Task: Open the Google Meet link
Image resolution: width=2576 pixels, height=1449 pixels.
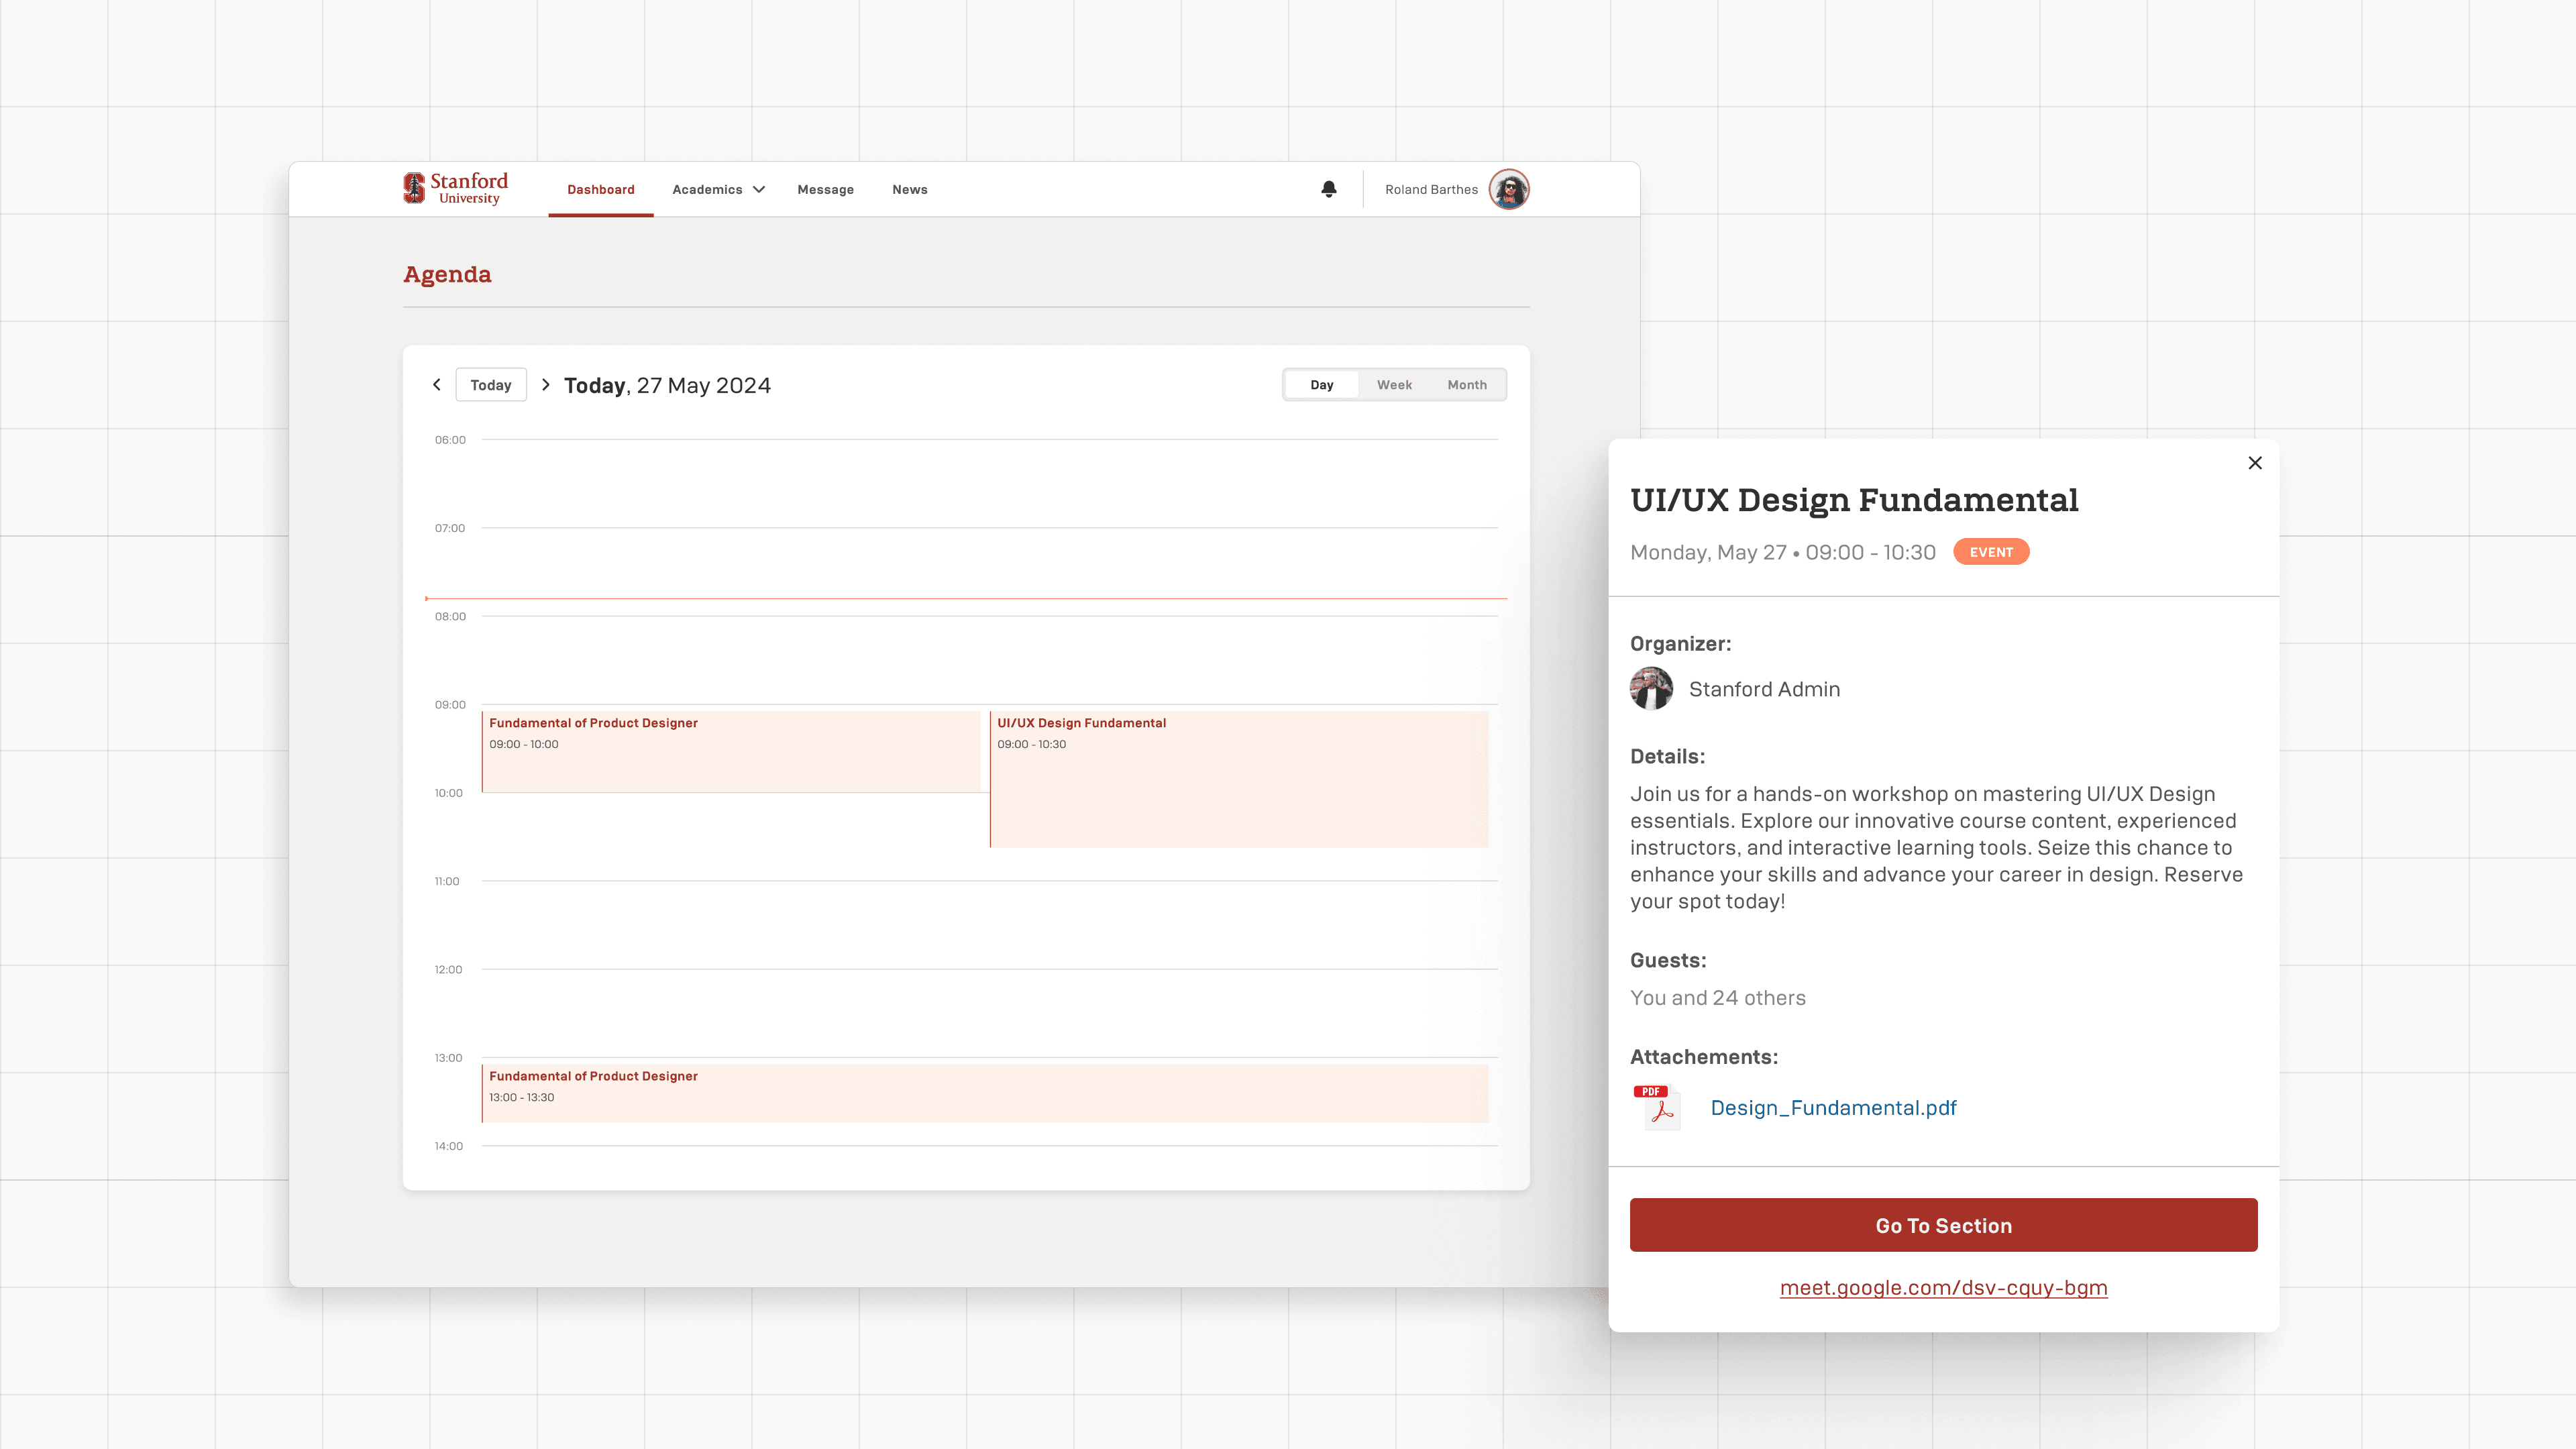Action: pos(1943,1288)
